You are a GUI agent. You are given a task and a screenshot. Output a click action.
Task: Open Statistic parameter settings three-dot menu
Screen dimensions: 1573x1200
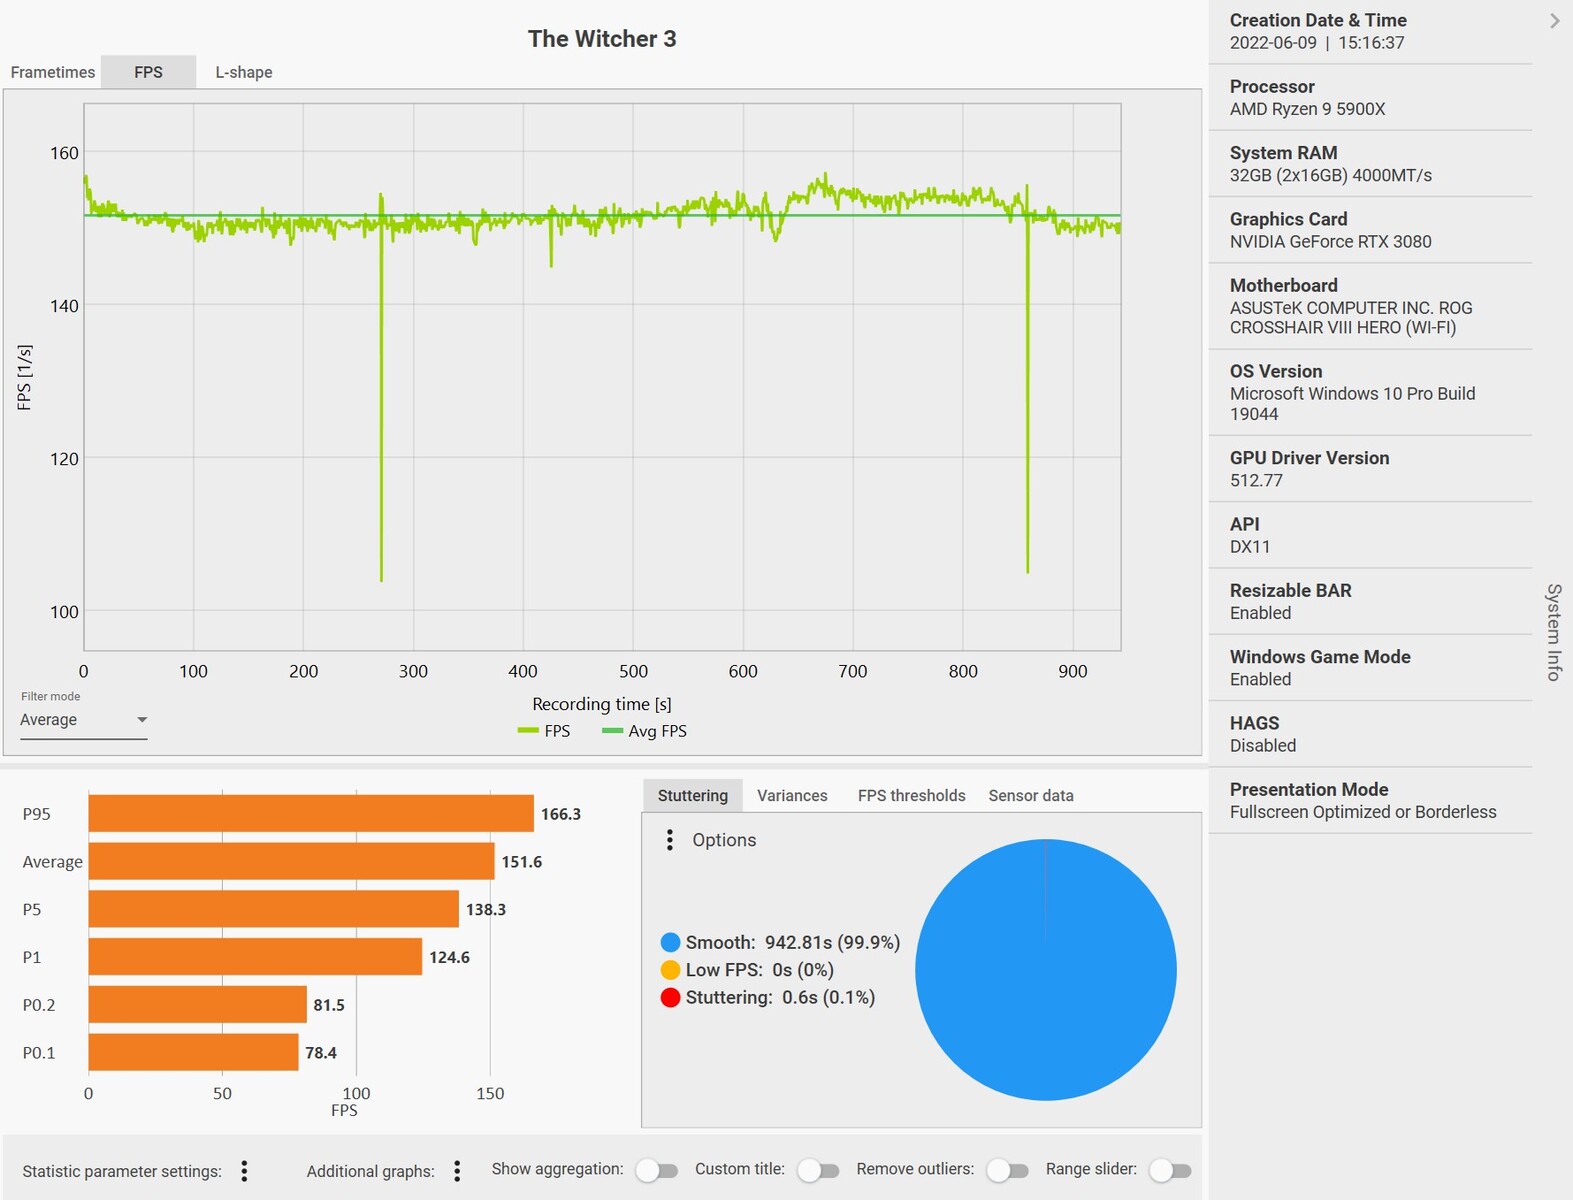[244, 1171]
